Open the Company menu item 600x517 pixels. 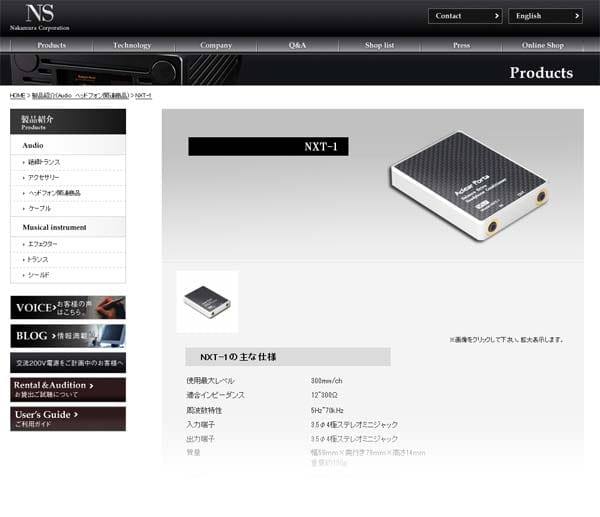216,45
